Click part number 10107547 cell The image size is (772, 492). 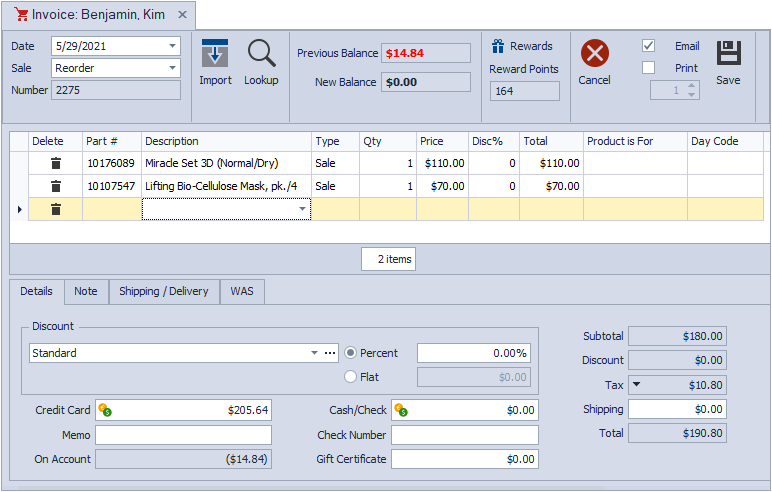(112, 186)
